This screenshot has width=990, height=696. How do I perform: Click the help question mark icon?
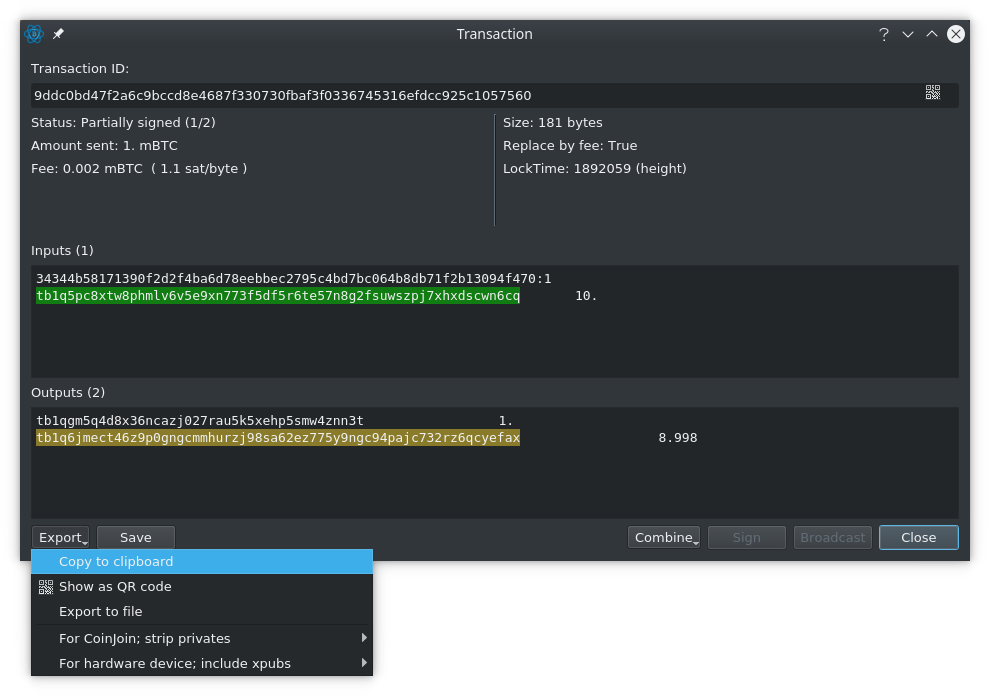pyautogui.click(x=884, y=34)
